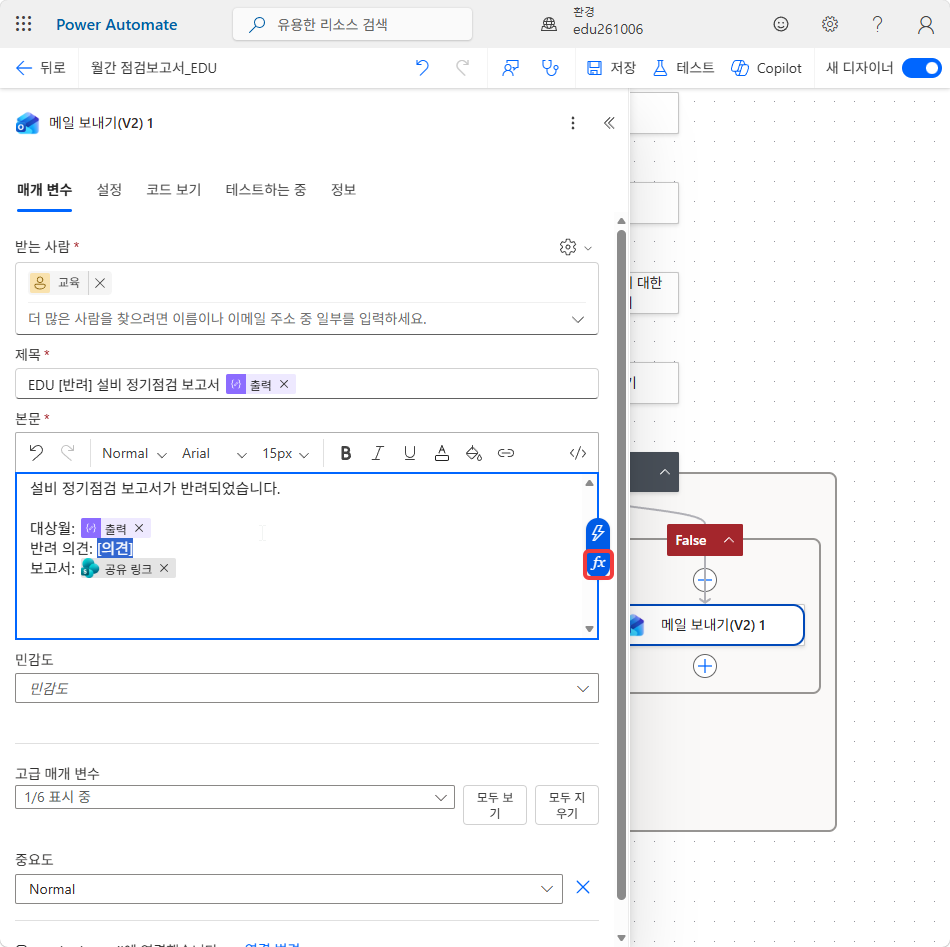Click the 모두 지우기 button
Image resolution: width=950 pixels, height=947 pixels.
[566, 805]
